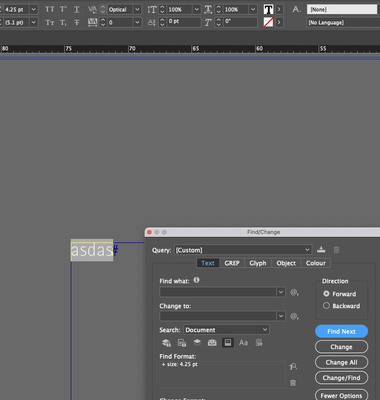This screenshot has width=380, height=400.
Task: Toggle Small Caps formatting
Action: pyautogui.click(x=50, y=23)
